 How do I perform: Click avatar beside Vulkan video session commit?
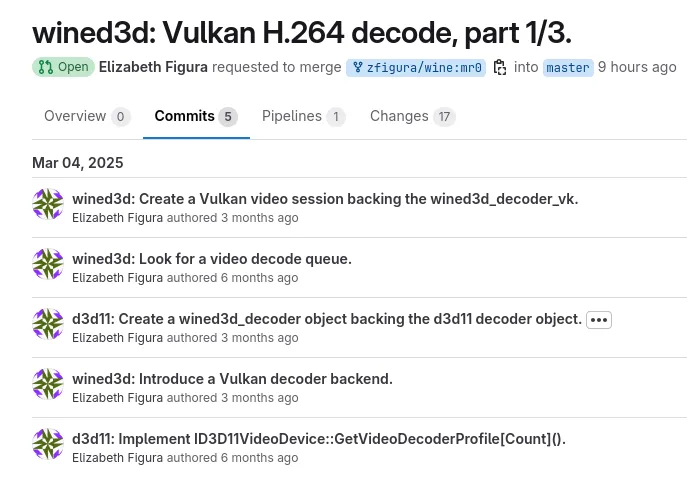click(48, 204)
